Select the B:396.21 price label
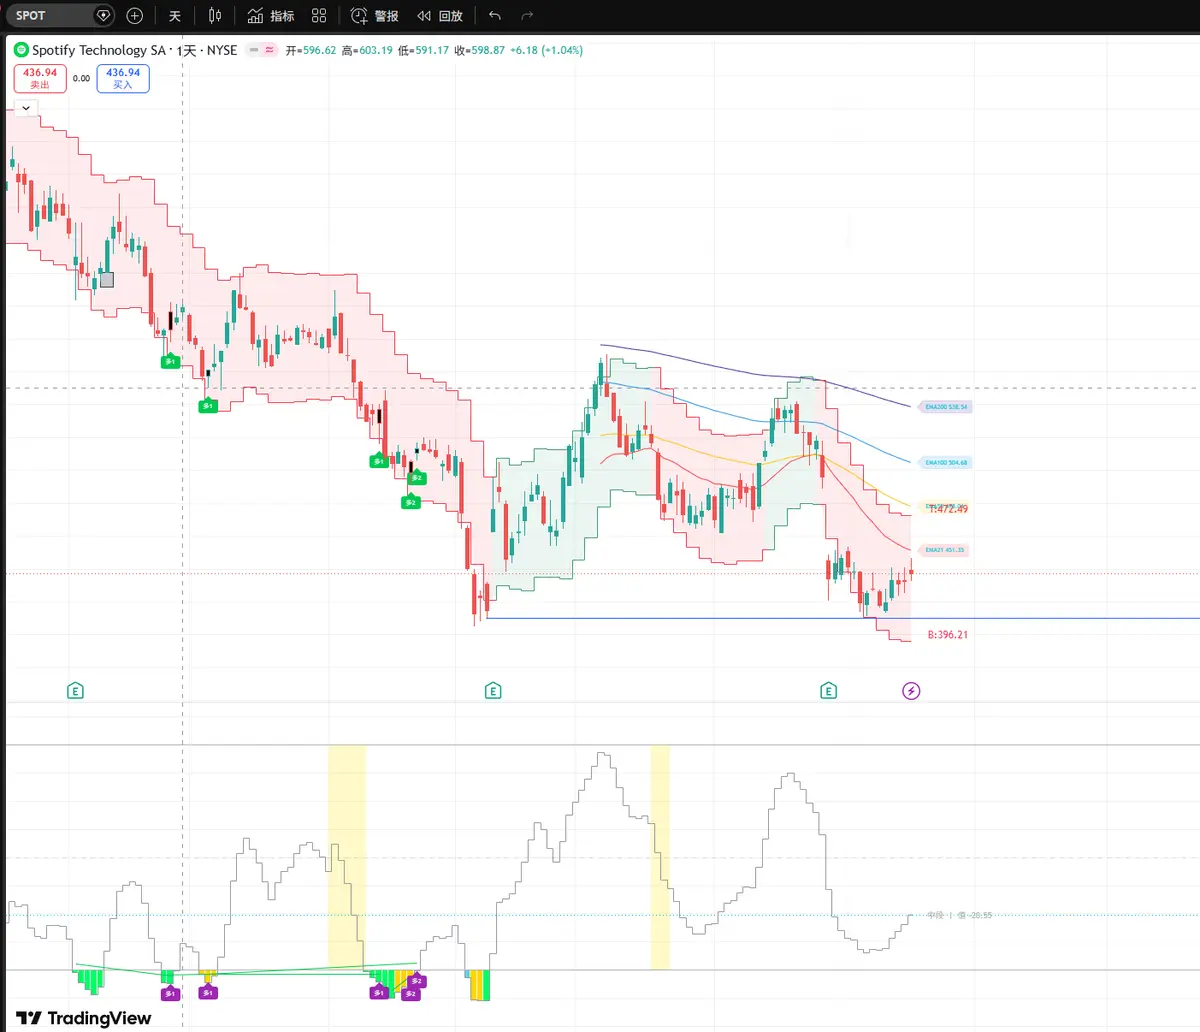1200x1032 pixels. tap(948, 635)
